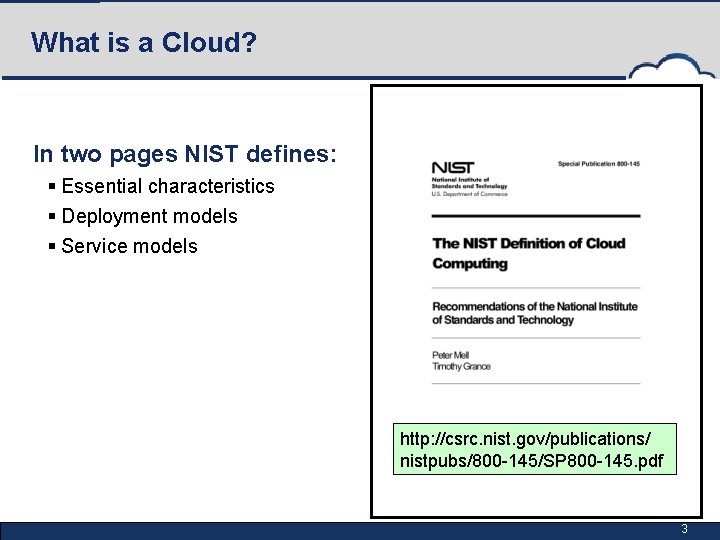Click 'Special Publication 800-145' text
This screenshot has height=540, width=720.
click(x=599, y=163)
